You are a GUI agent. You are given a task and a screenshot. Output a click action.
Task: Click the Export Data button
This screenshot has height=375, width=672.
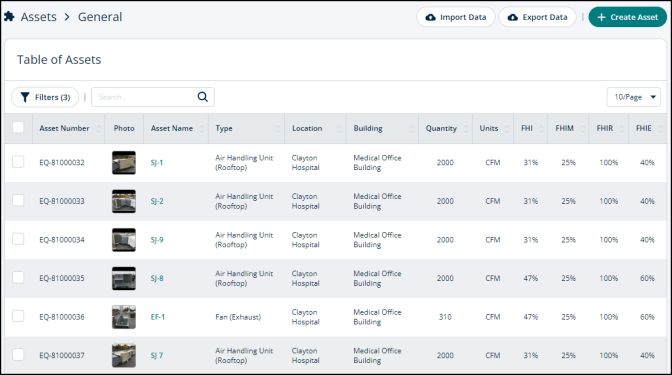(537, 17)
